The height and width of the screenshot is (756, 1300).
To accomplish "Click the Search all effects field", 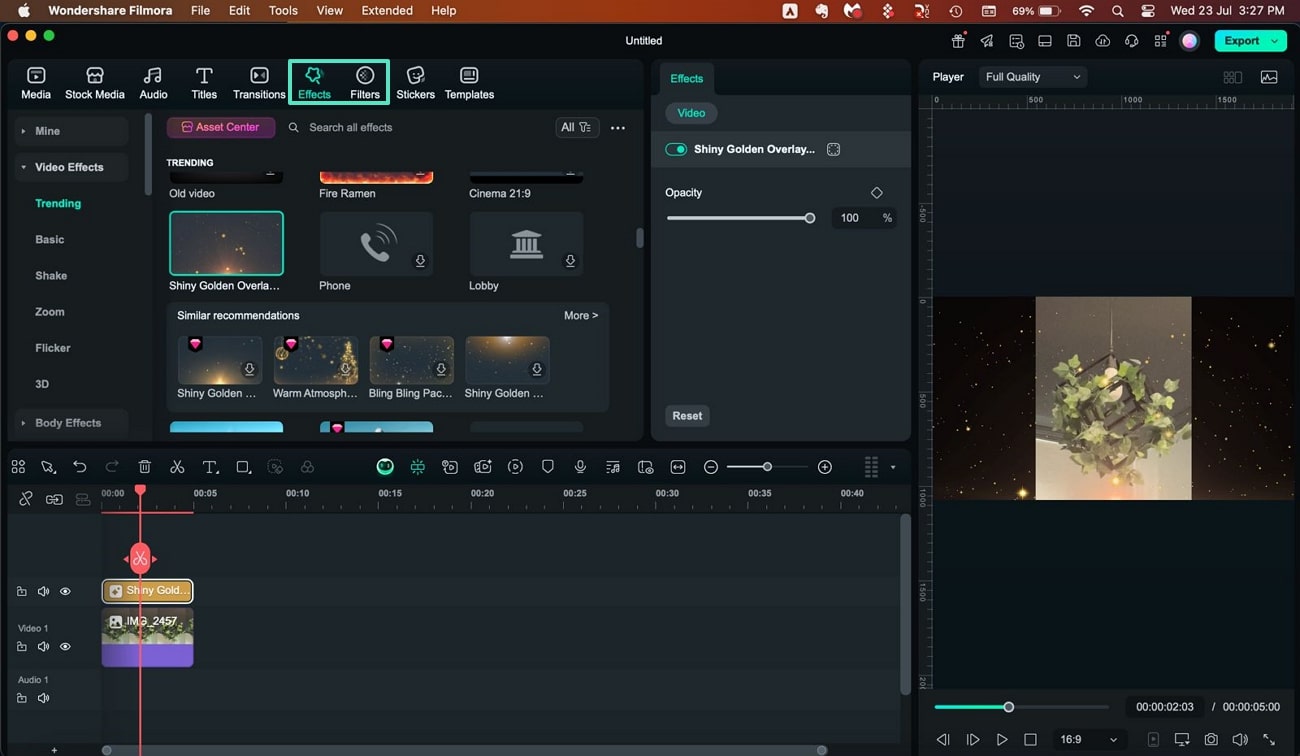I will pos(415,128).
